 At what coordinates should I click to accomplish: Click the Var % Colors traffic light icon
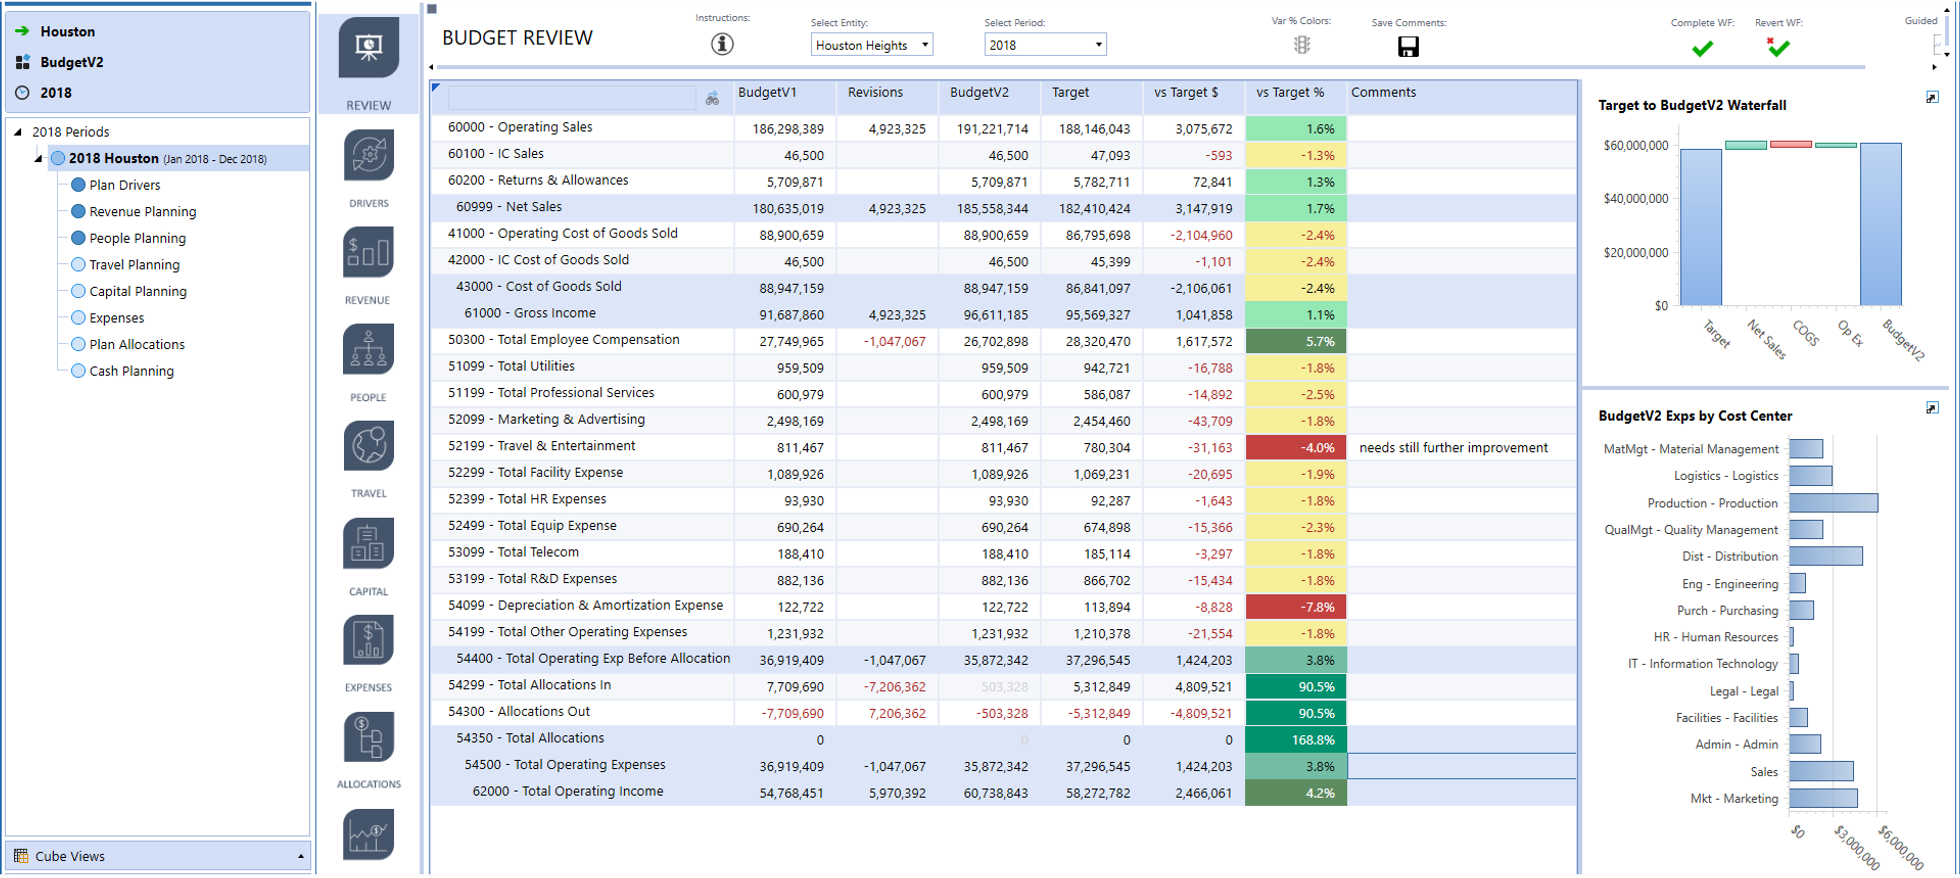click(1301, 45)
